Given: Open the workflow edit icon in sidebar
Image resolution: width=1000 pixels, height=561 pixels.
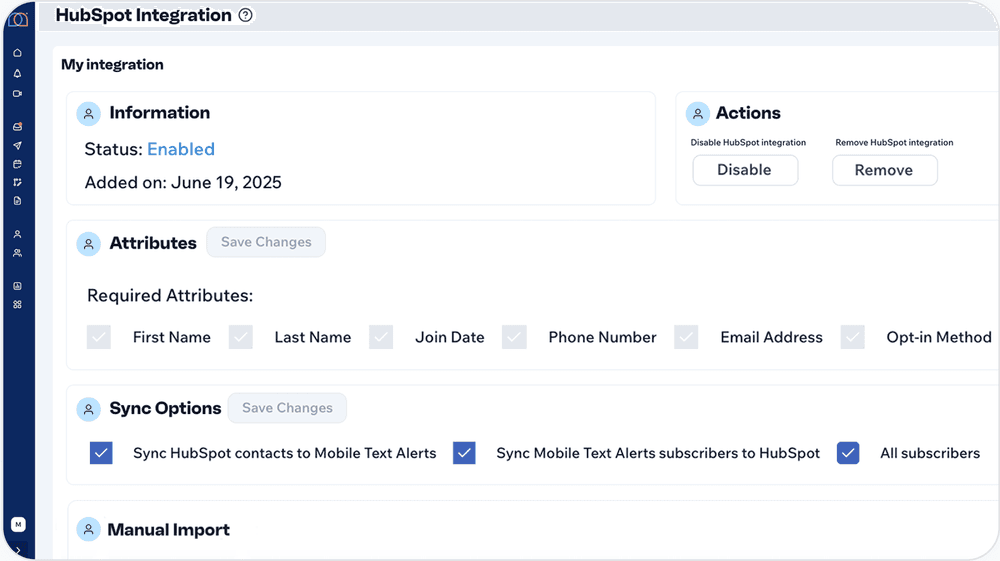Looking at the screenshot, I should [x=18, y=182].
